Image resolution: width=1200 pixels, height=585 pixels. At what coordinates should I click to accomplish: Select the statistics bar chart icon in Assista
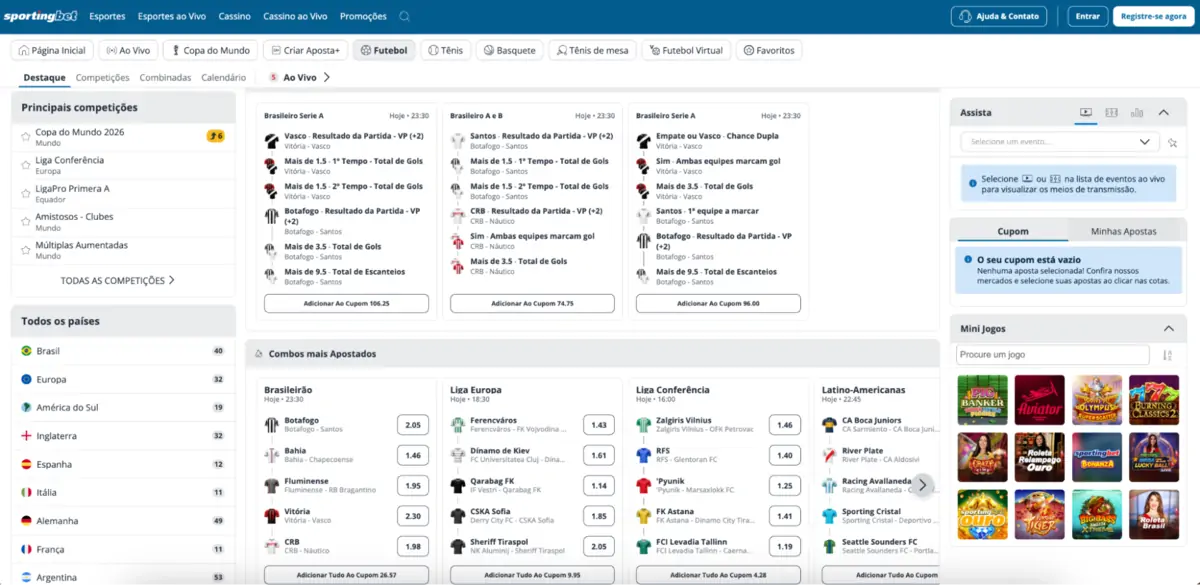point(1137,113)
